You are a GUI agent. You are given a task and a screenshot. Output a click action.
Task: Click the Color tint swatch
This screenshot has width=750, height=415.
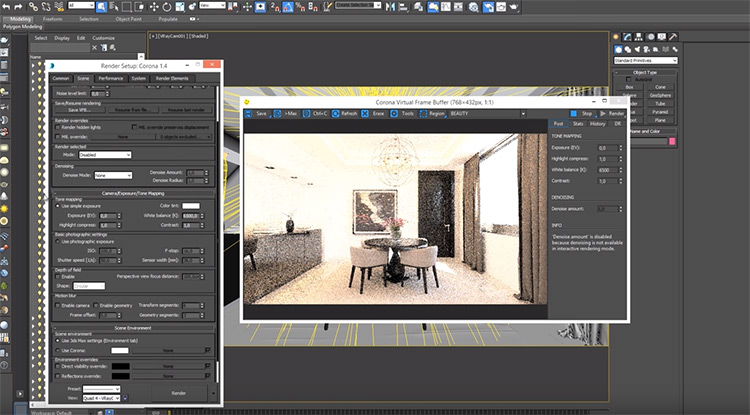(190, 206)
